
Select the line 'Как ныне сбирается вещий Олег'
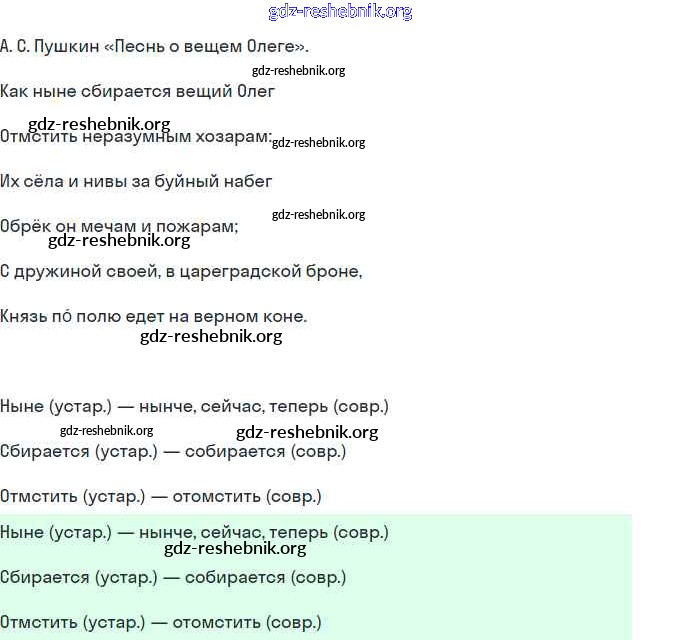(137, 91)
